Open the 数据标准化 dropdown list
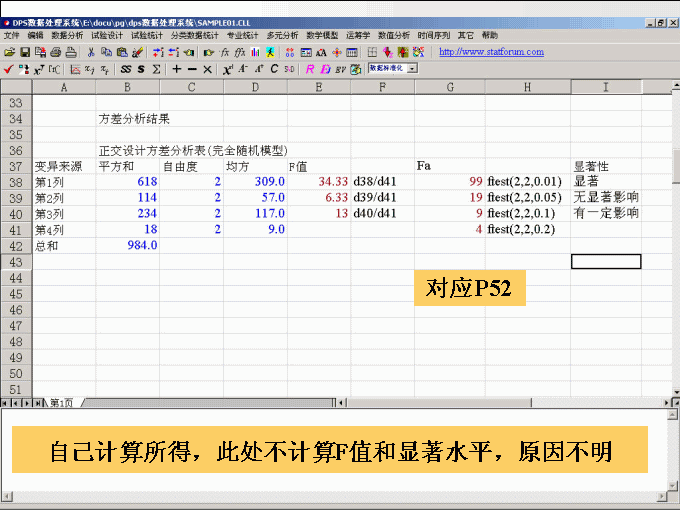This screenshot has height=510, width=680. [412, 69]
